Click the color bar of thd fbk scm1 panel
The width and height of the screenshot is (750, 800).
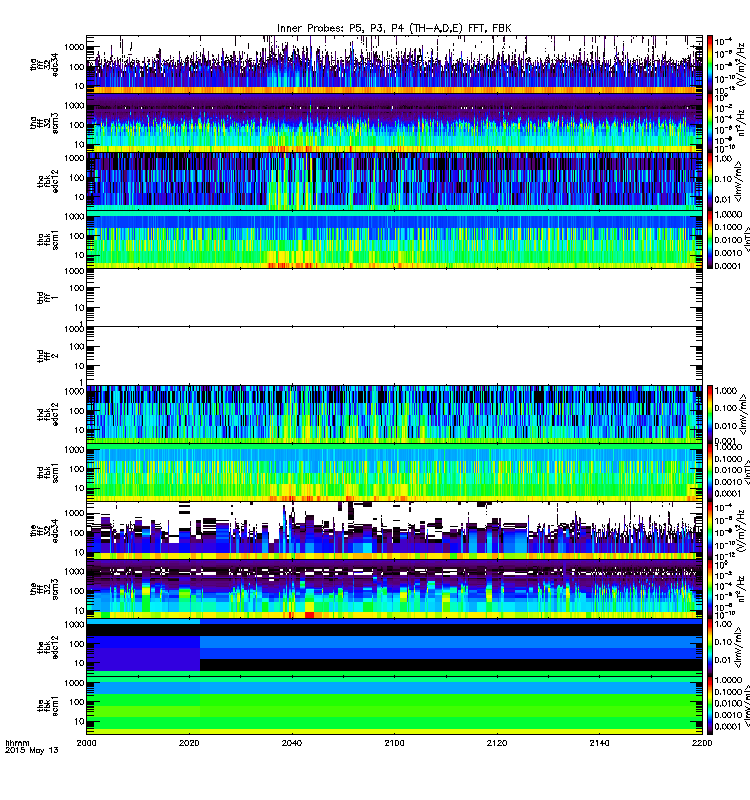[x=710, y=472]
